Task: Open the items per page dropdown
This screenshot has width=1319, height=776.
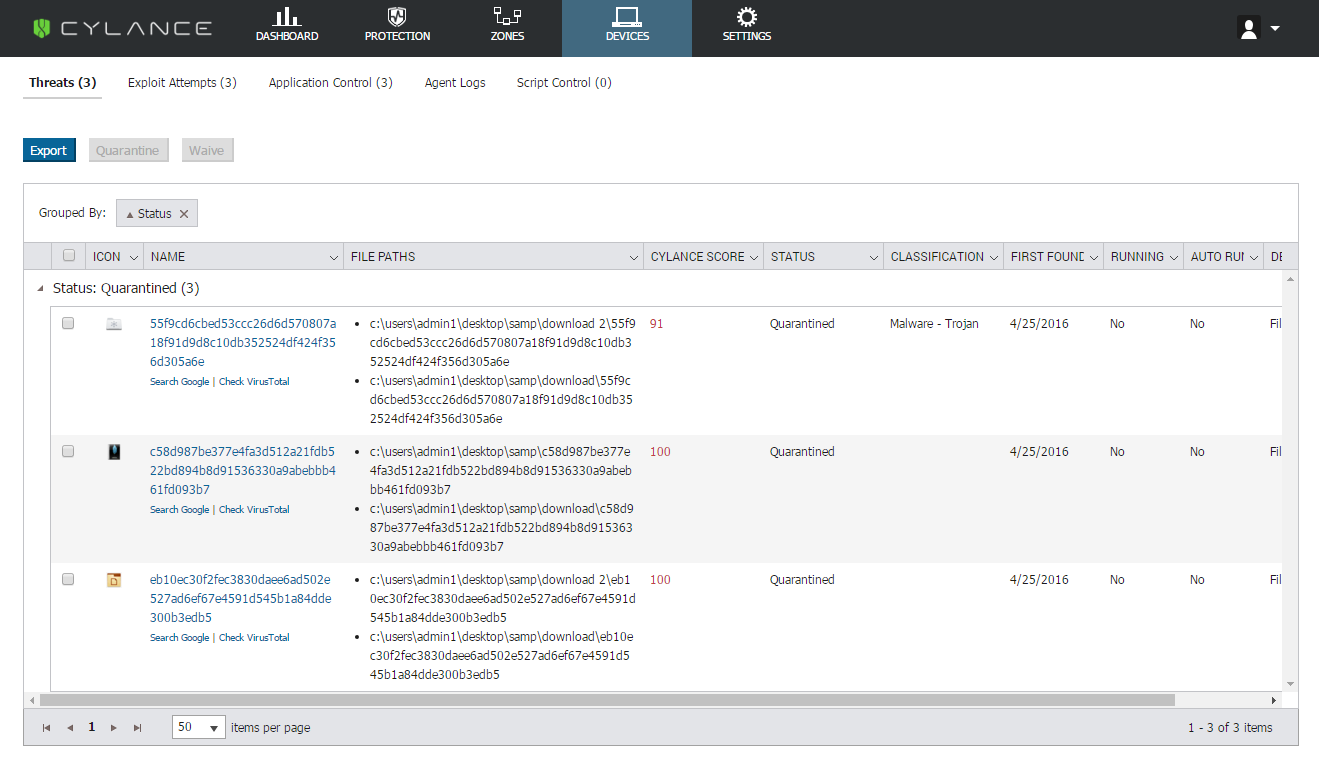Action: (199, 728)
